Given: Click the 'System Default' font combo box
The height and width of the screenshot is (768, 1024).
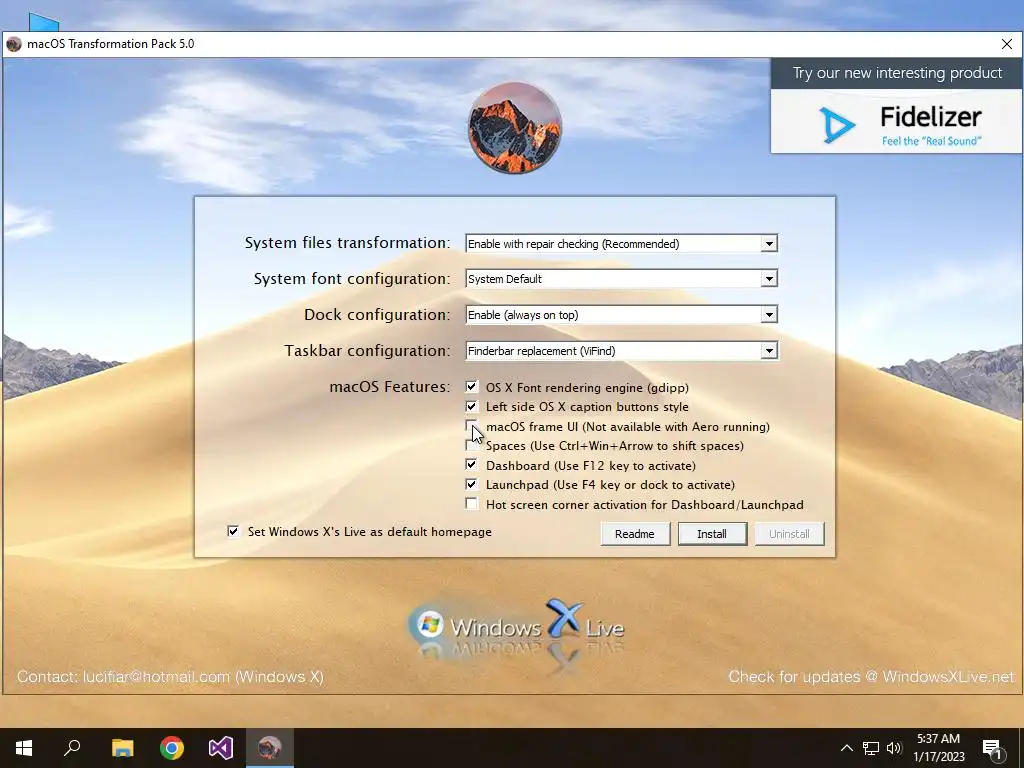Looking at the screenshot, I should [621, 279].
